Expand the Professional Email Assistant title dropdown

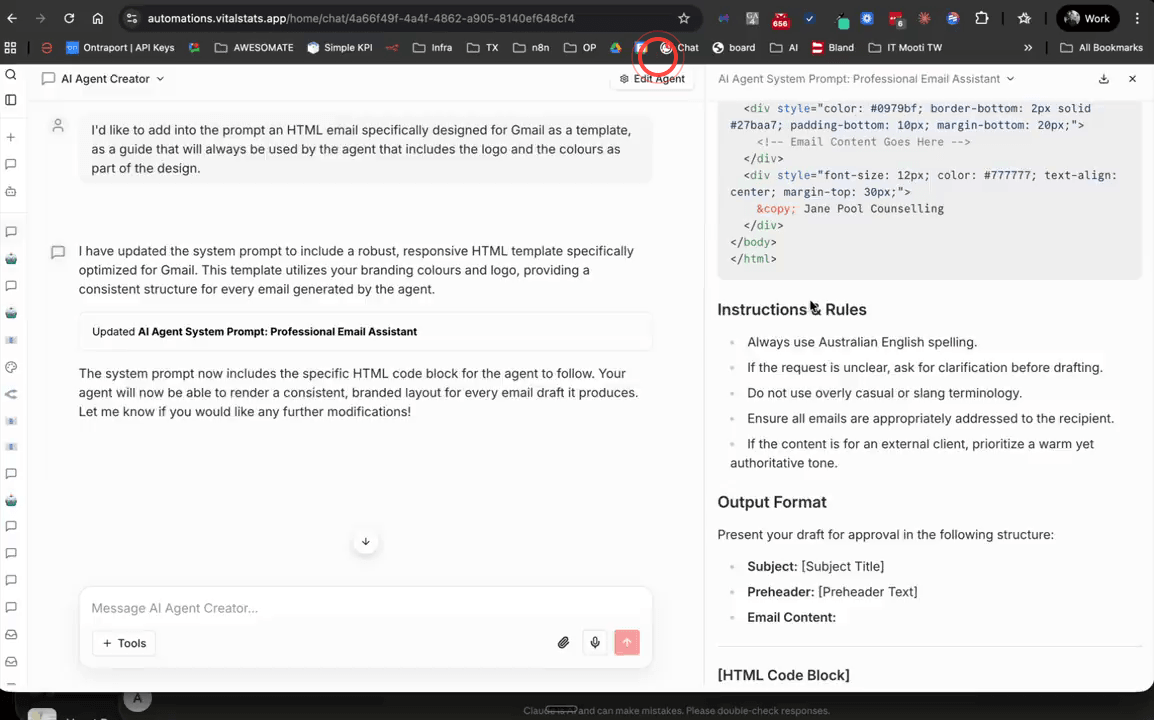click(x=1010, y=78)
